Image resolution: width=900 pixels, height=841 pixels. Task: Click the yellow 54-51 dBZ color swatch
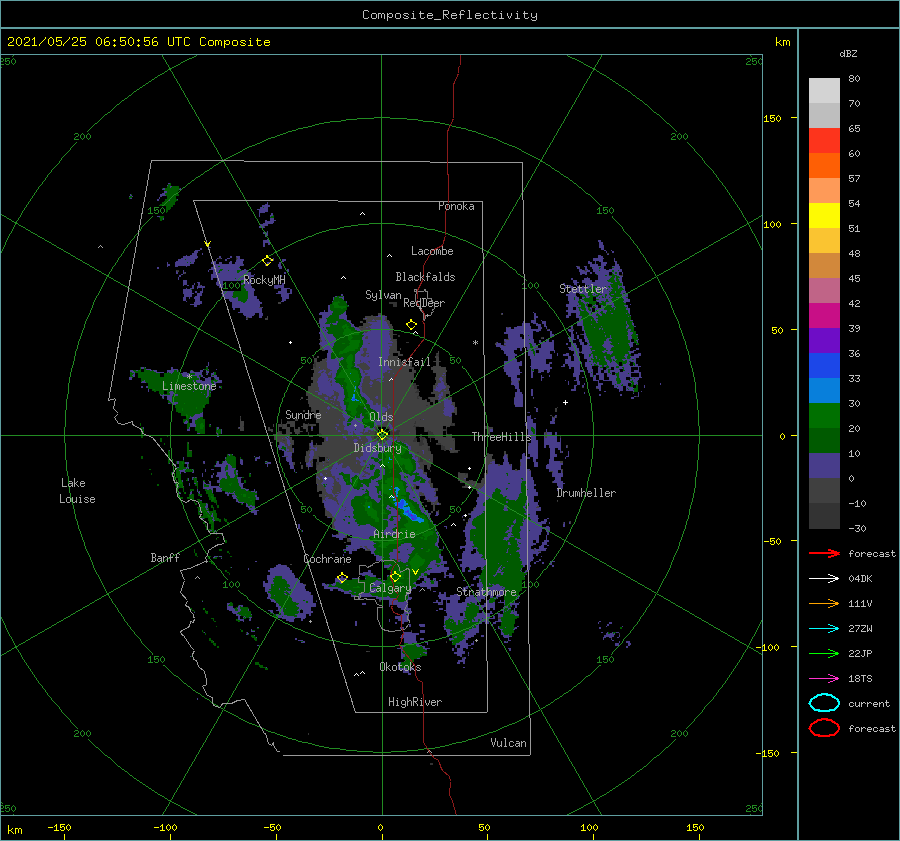(x=824, y=216)
